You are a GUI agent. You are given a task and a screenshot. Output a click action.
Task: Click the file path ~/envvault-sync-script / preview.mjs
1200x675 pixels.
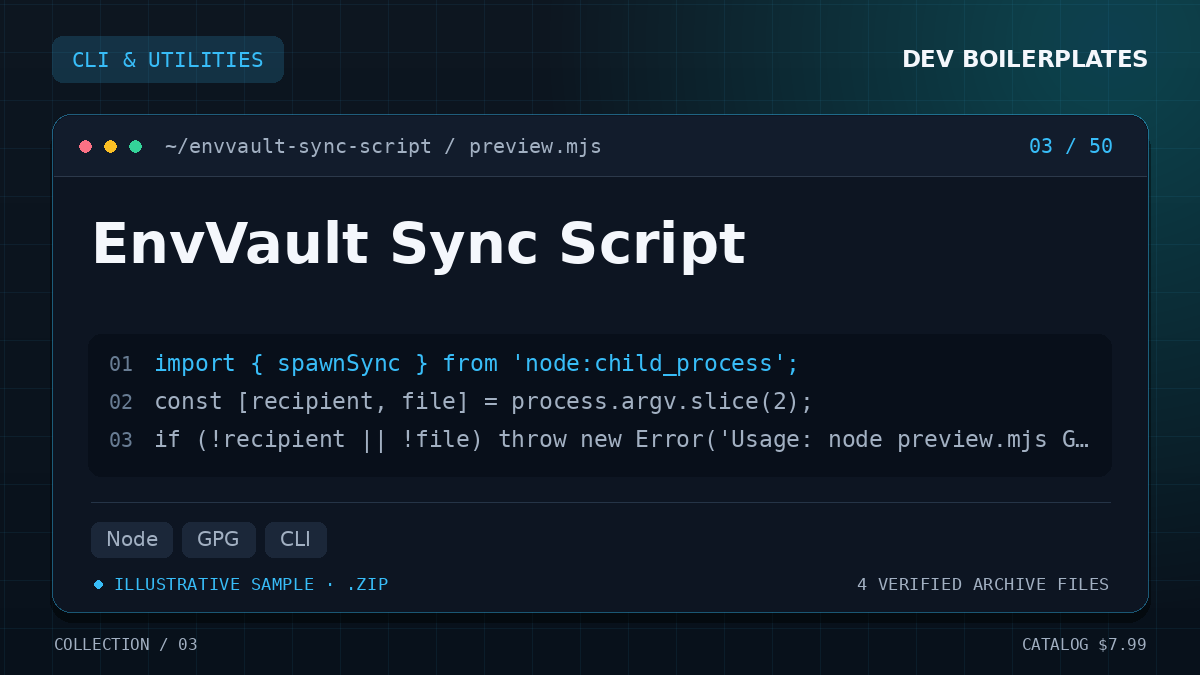[383, 147]
